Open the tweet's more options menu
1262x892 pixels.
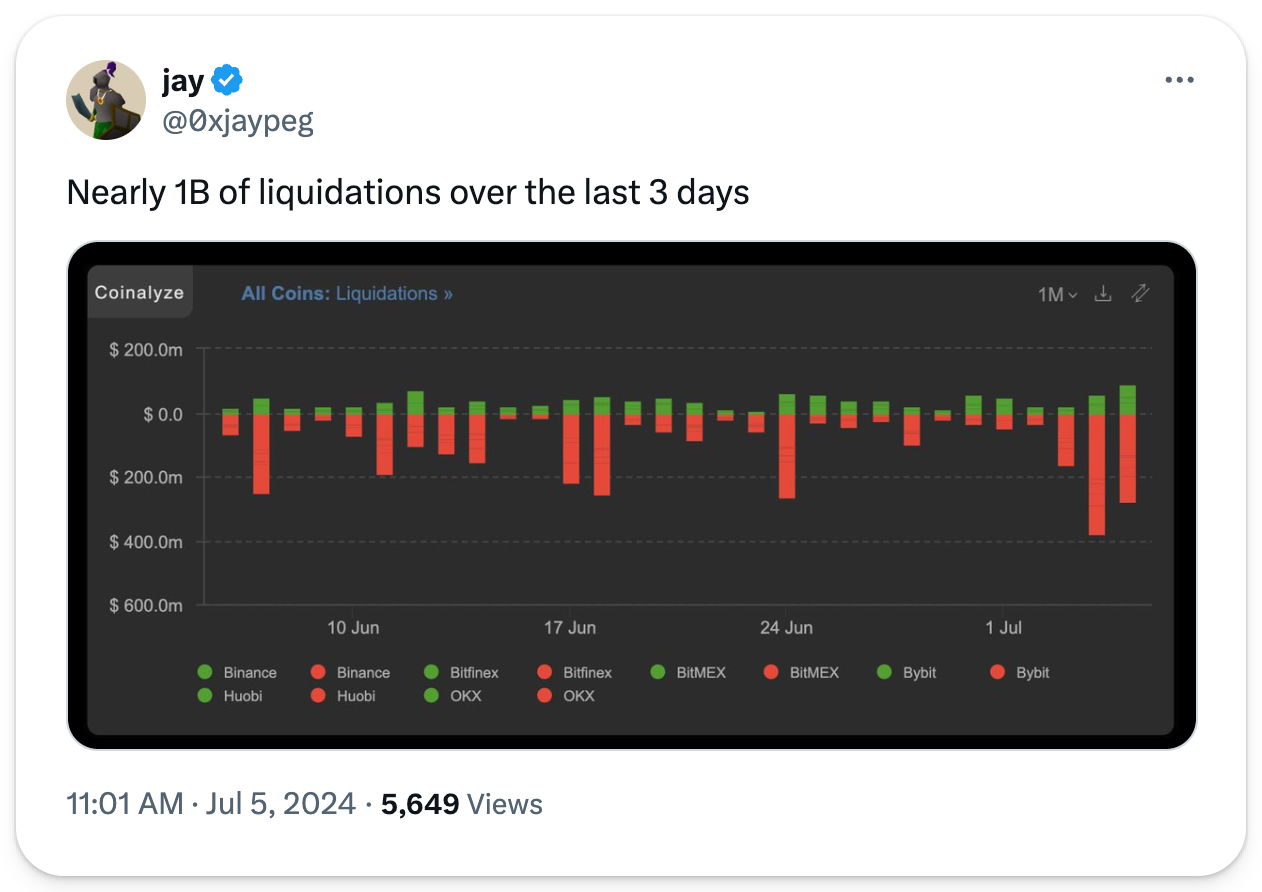click(x=1180, y=80)
